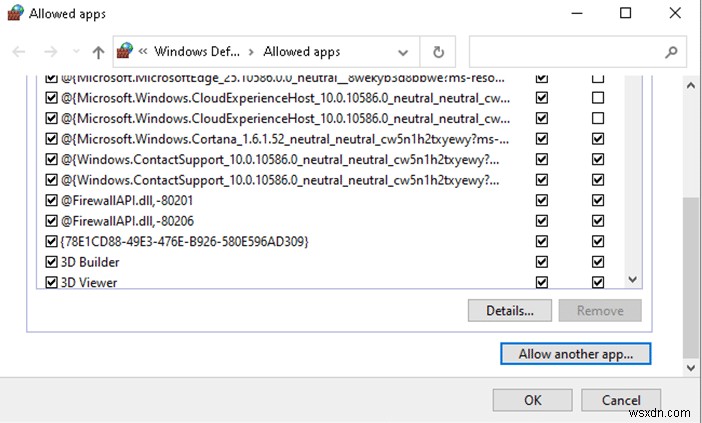Expand the address bar history dropdown
The height and width of the screenshot is (423, 702).
pyautogui.click(x=403, y=52)
